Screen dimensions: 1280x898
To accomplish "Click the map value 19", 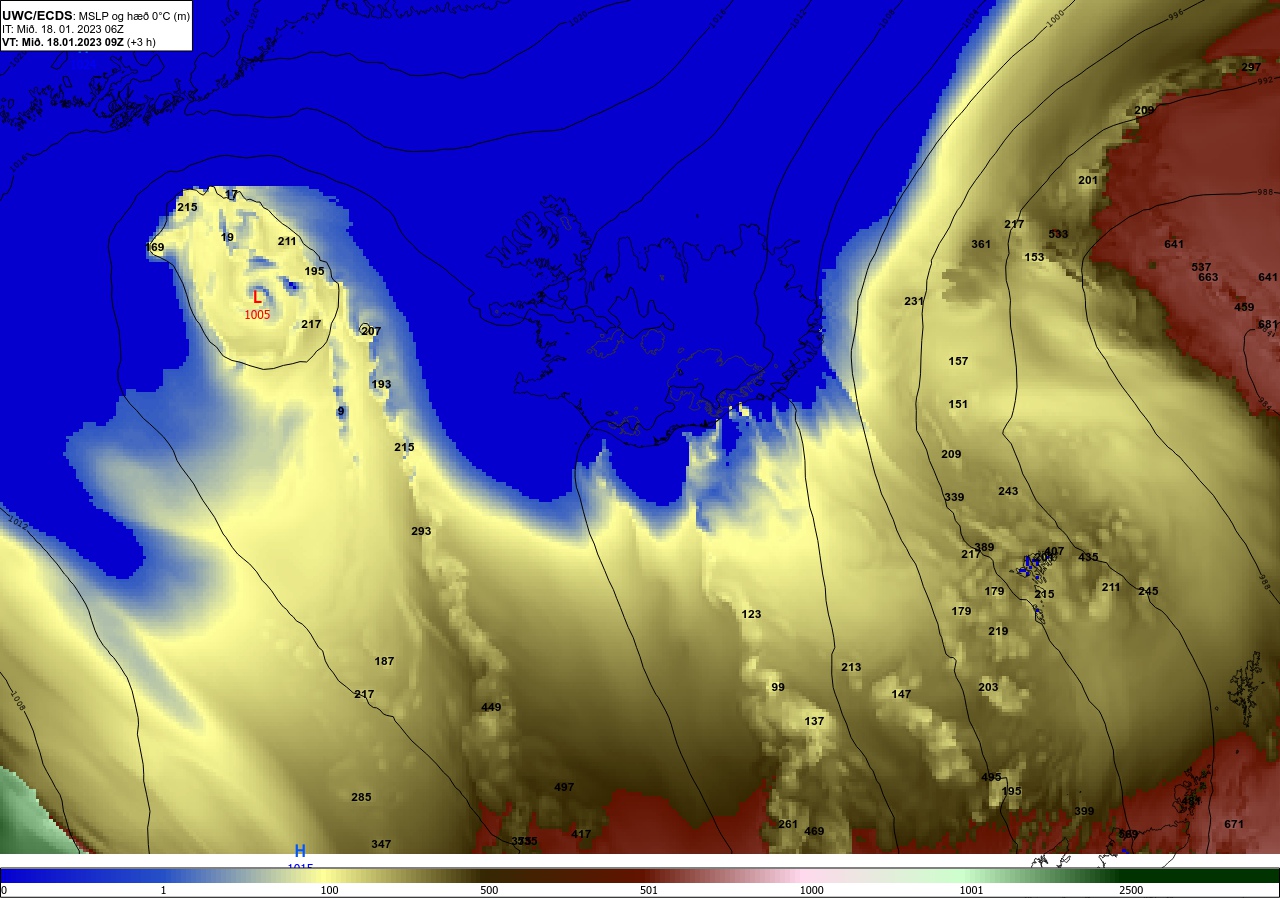I will pos(227,238).
